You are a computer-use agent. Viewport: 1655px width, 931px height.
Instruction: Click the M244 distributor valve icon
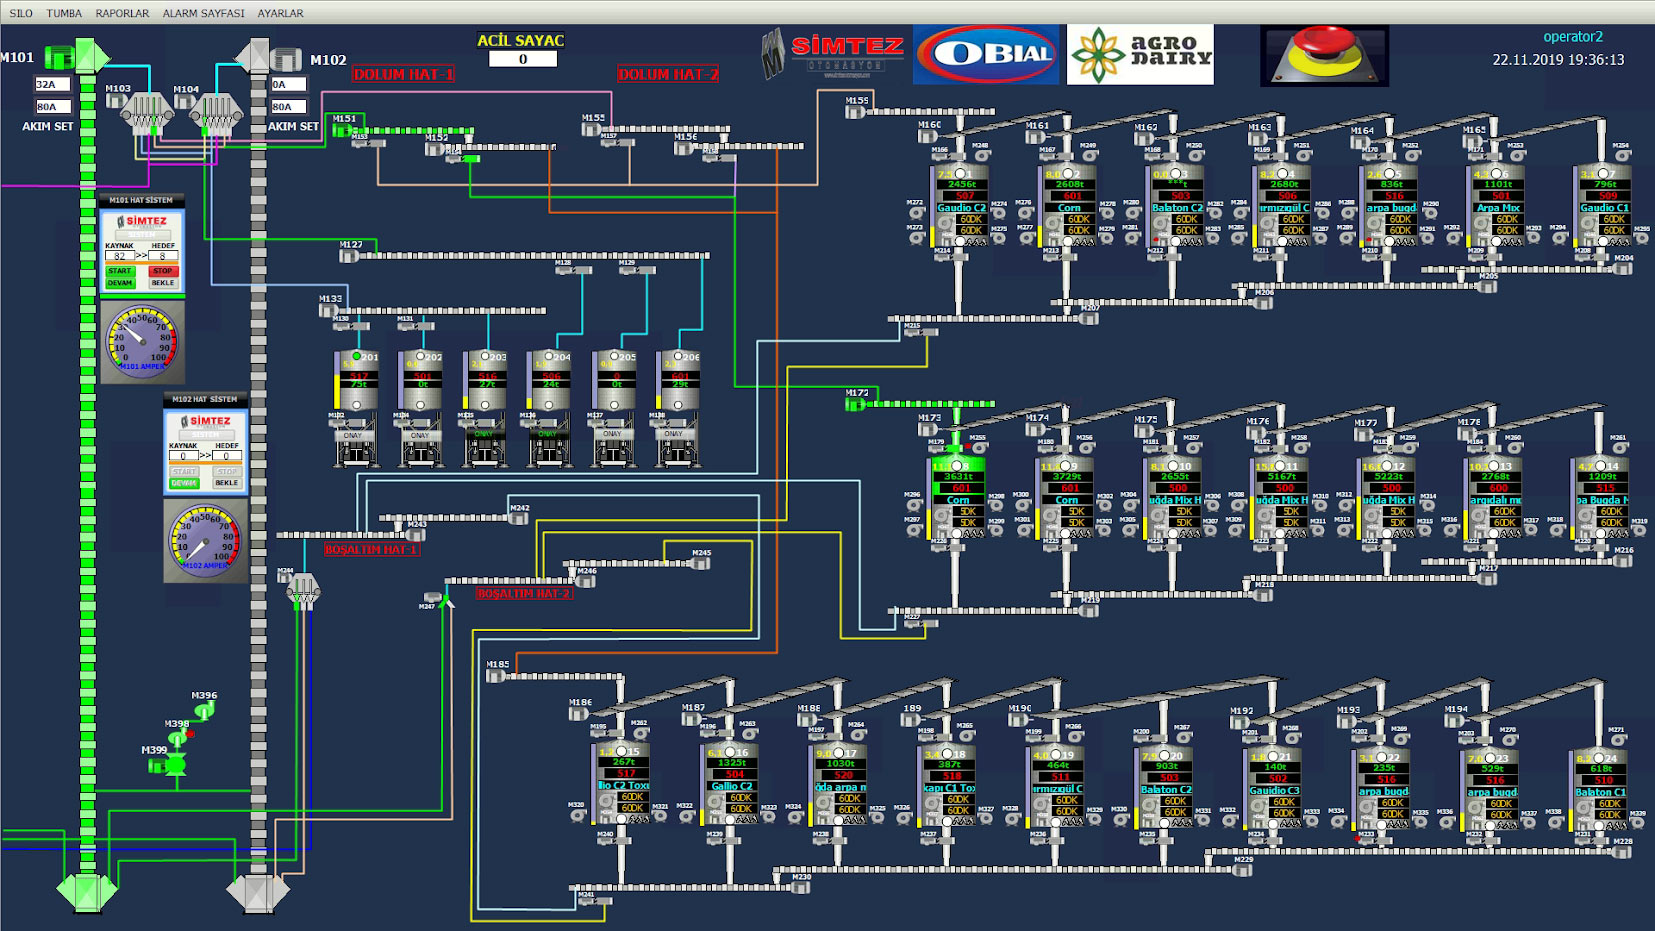pyautogui.click(x=302, y=590)
